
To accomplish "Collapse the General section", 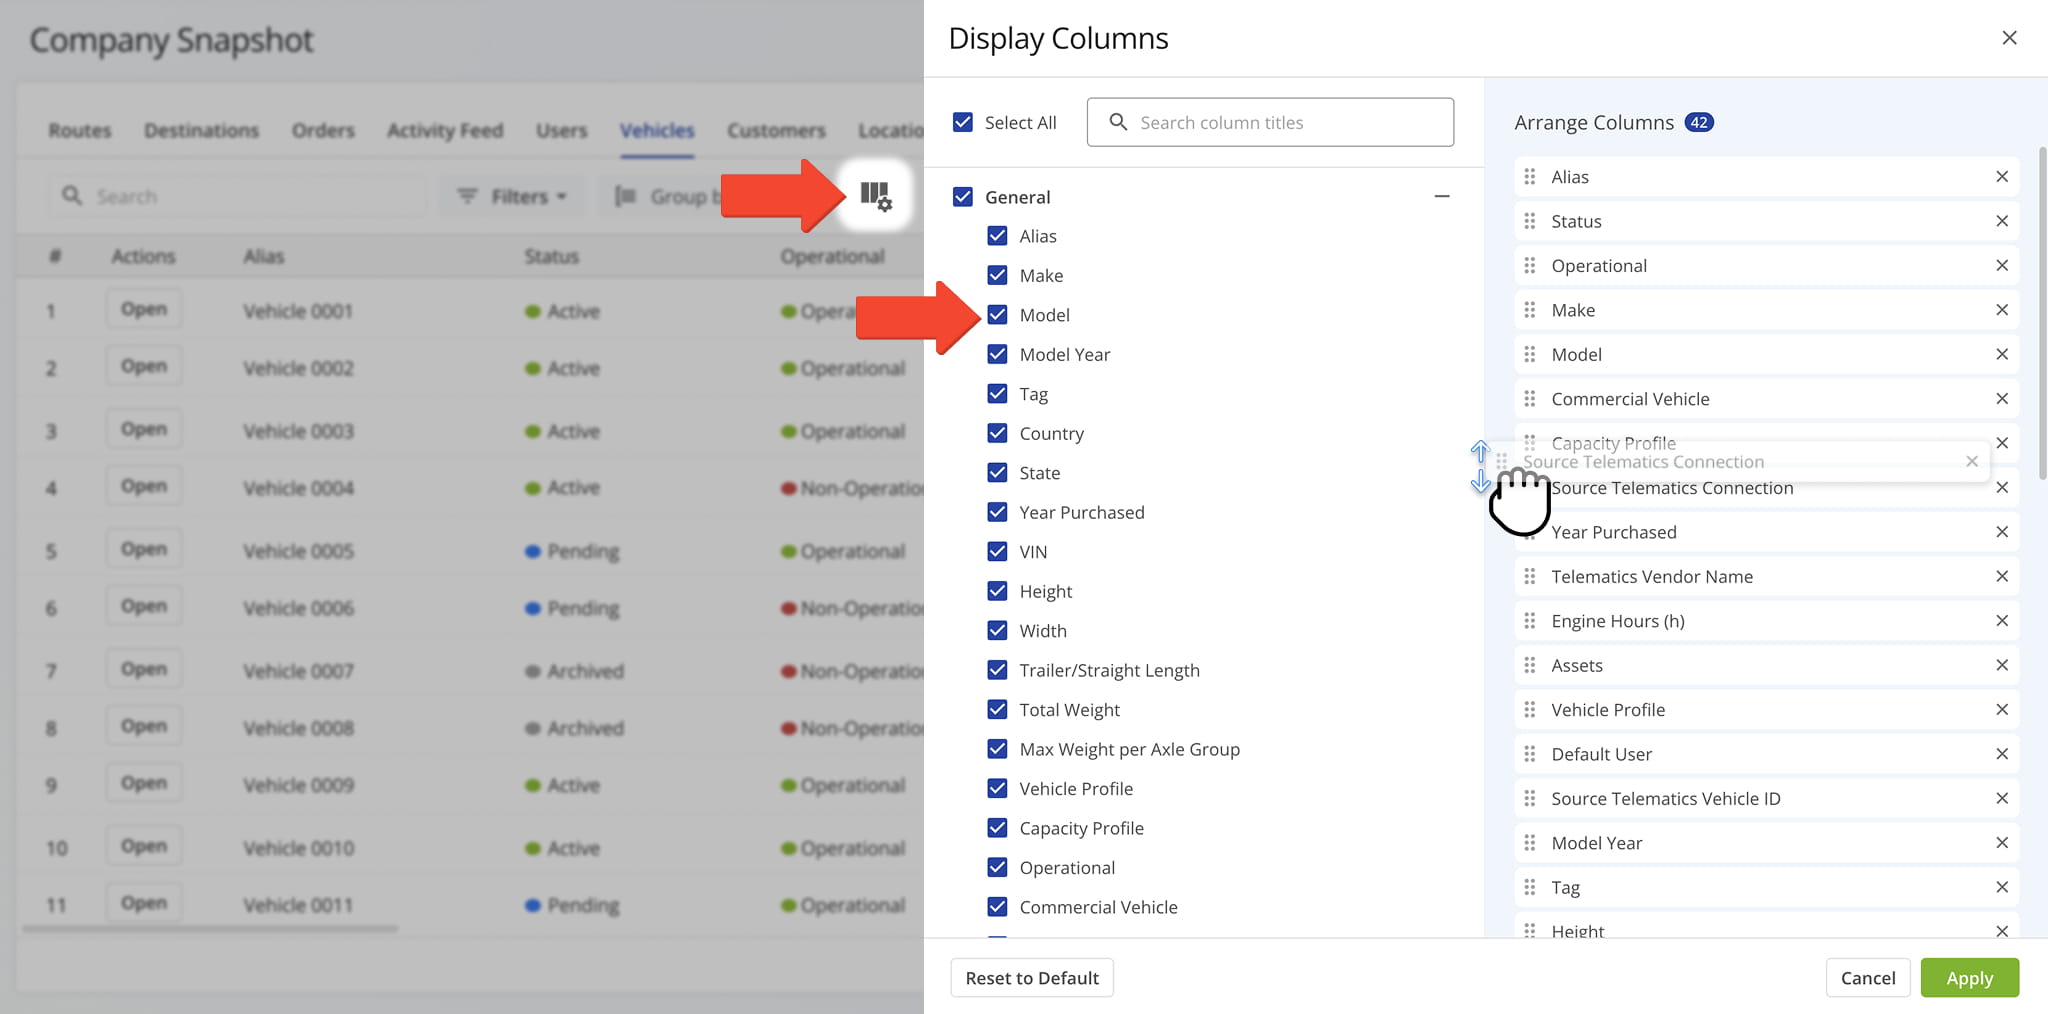I will tap(1441, 197).
